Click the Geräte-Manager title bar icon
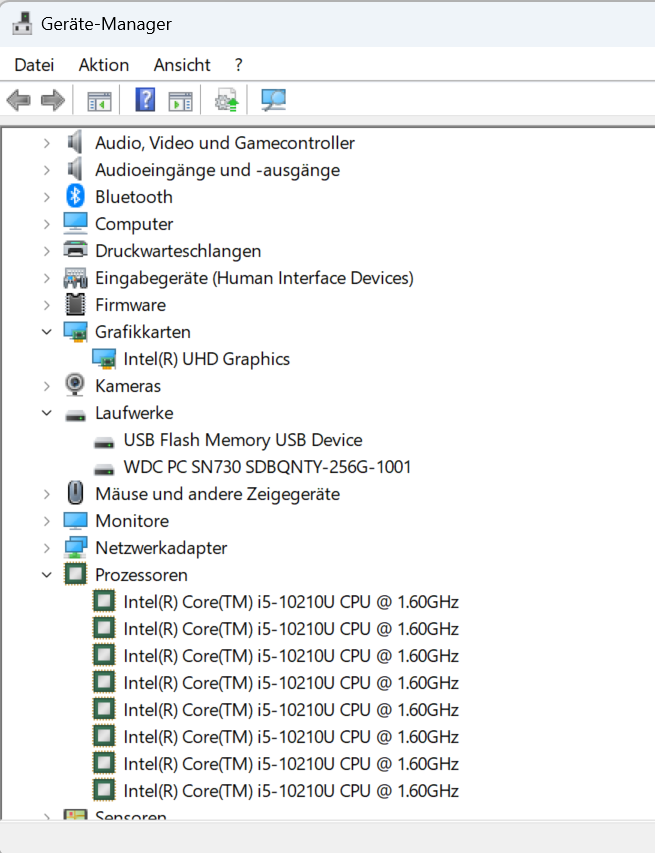Screen dimensions: 655x853 tap(22, 23)
